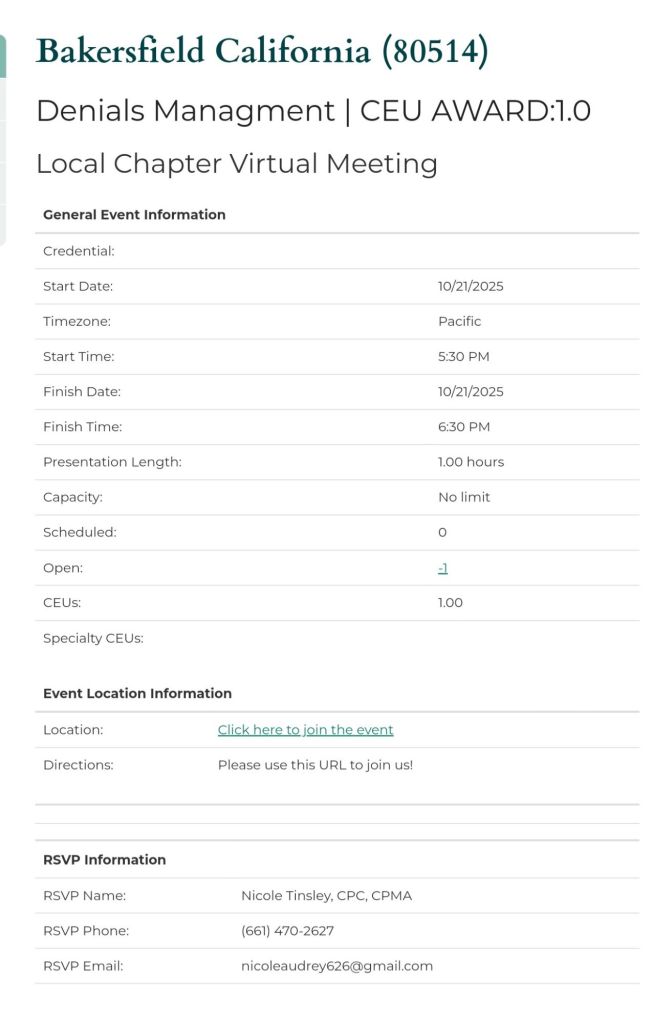This screenshot has height=1023, width=653.
Task: Click the RSVP phone number (661) 470-2627
Action: [287, 931]
